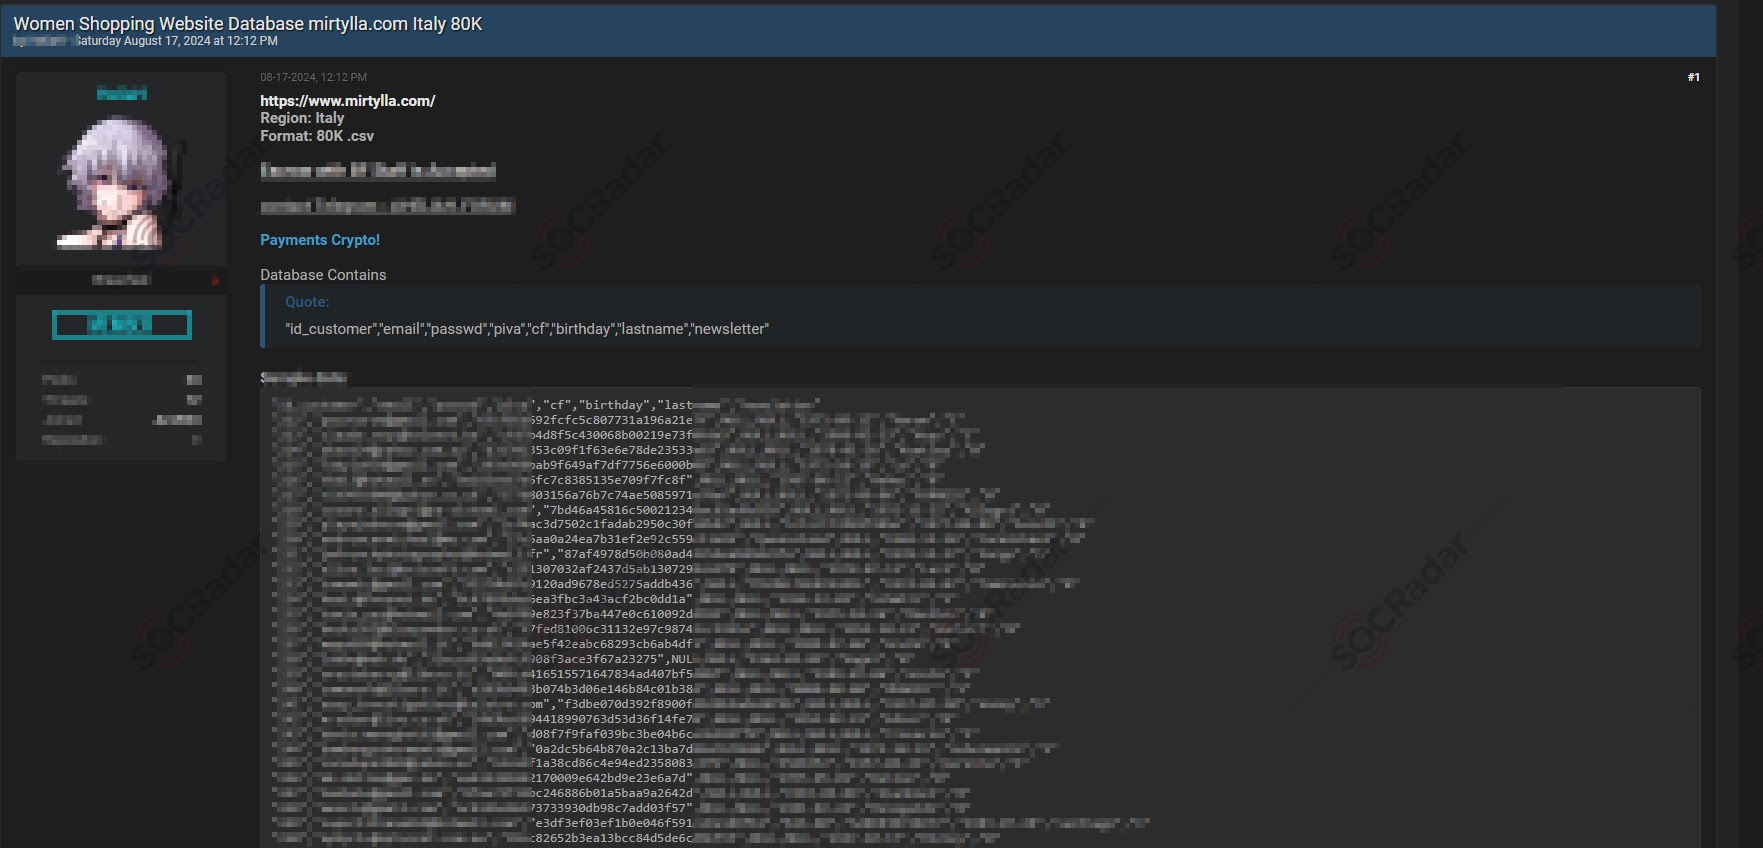
Task: Click the thread title Women Shopping Website Database
Action: click(248, 24)
